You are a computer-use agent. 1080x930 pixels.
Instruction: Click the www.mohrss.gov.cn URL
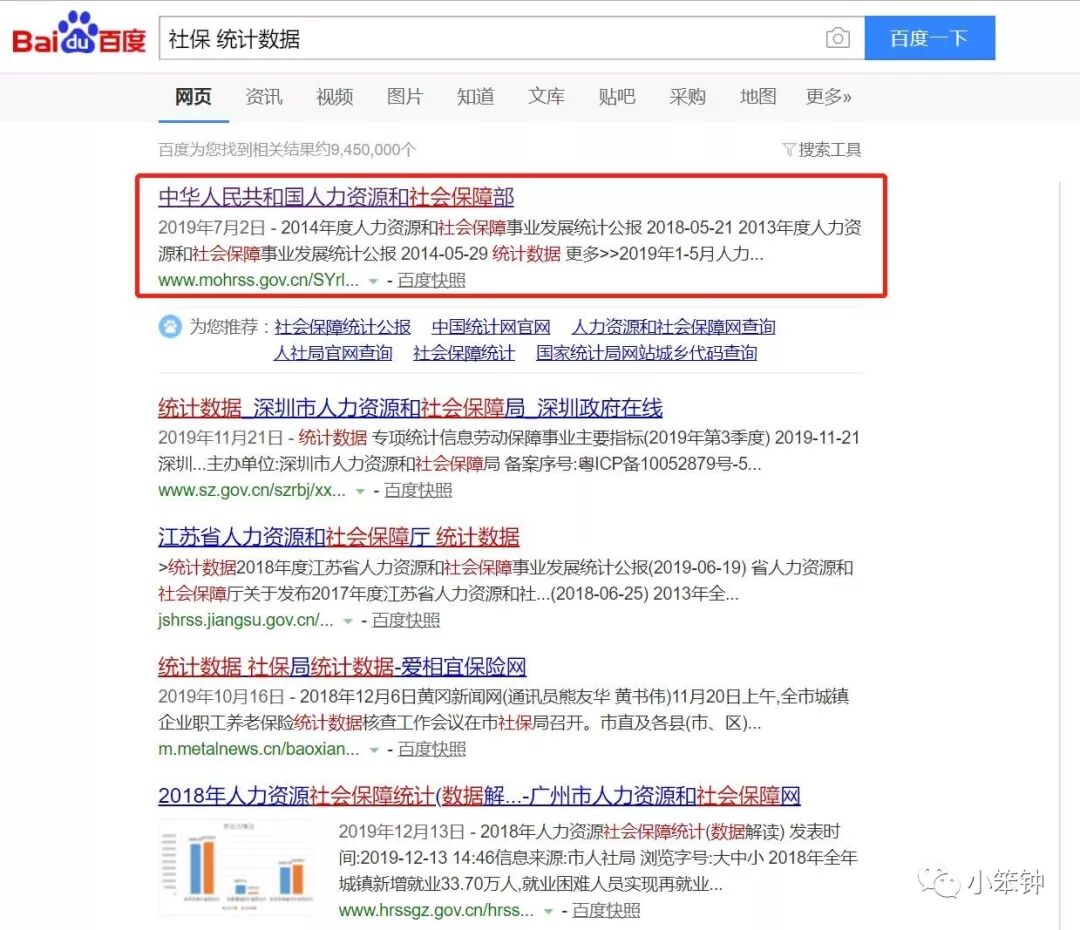coord(258,280)
